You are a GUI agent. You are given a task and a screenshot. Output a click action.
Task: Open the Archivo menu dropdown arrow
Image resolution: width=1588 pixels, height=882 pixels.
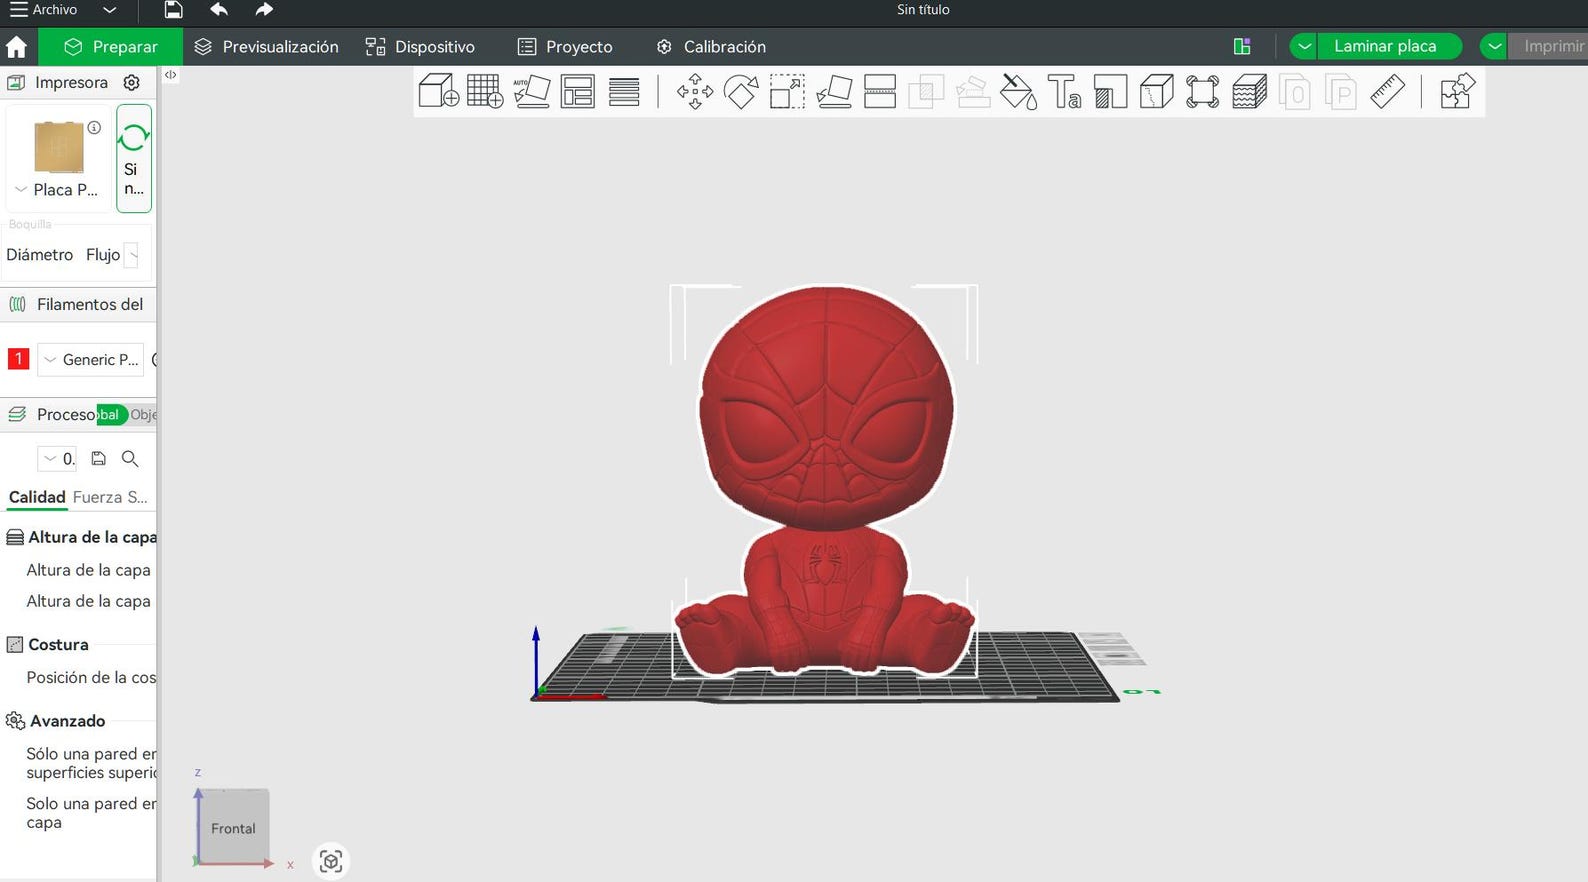point(110,10)
